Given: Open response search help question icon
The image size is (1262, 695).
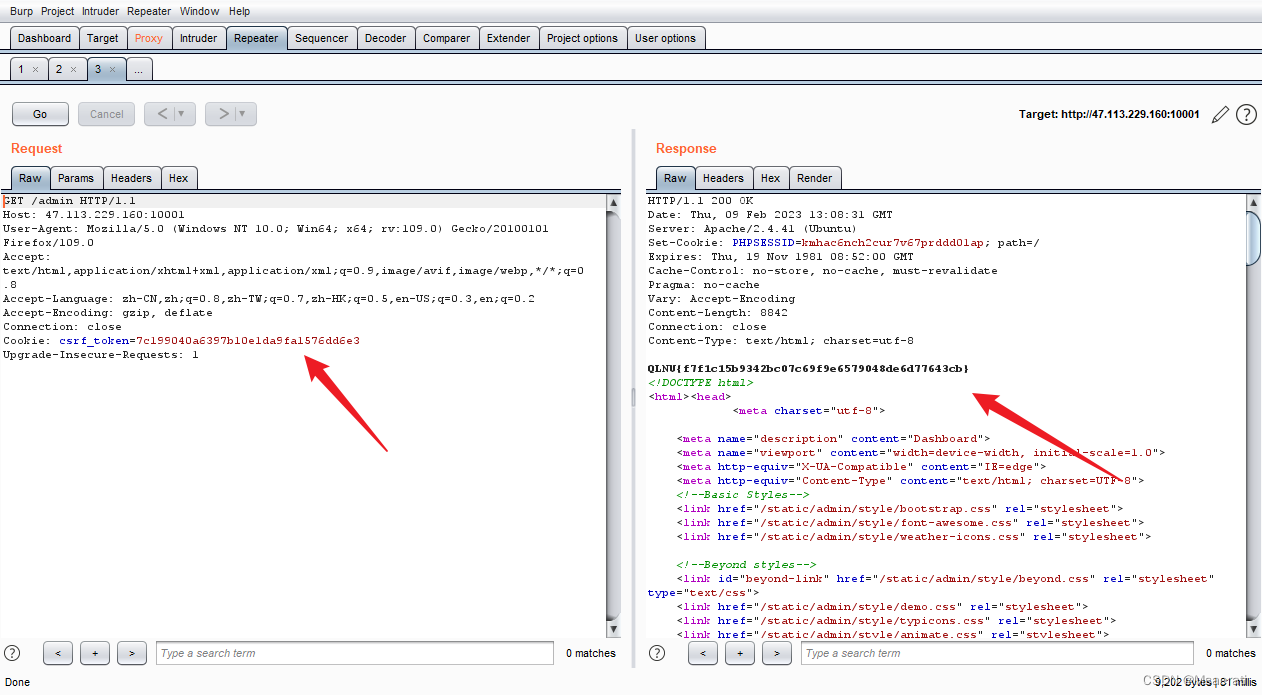Looking at the screenshot, I should pyautogui.click(x=657, y=653).
